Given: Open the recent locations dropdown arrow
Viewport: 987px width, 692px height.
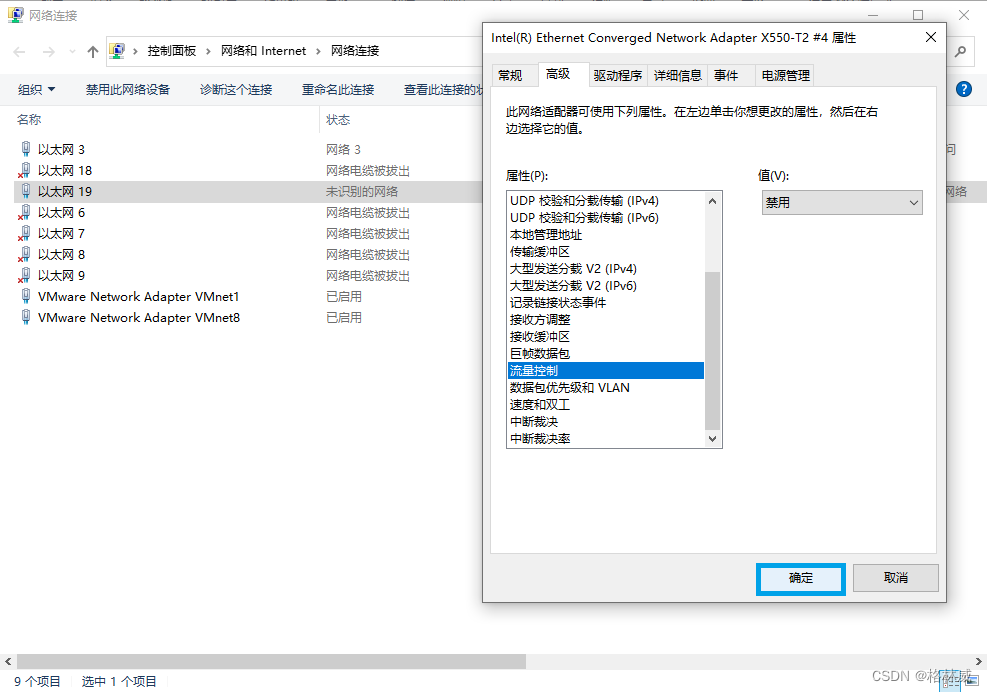Looking at the screenshot, I should pyautogui.click(x=72, y=52).
